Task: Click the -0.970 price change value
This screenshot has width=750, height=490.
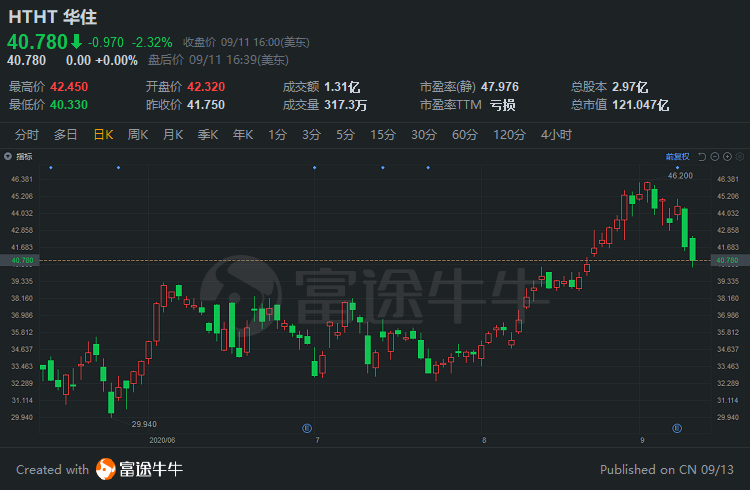Action: pos(106,43)
